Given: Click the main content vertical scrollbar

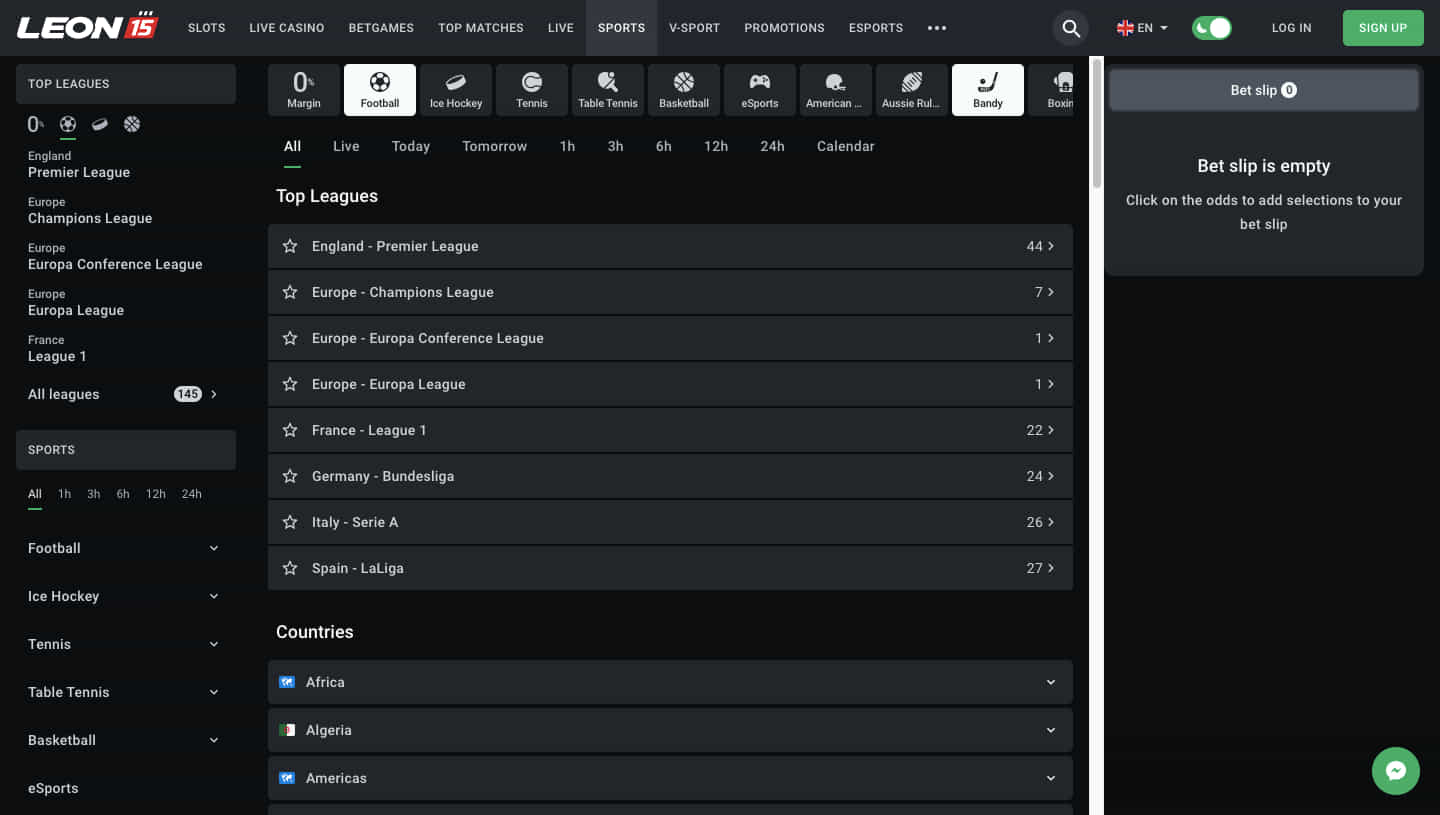Looking at the screenshot, I should 1096,123.
